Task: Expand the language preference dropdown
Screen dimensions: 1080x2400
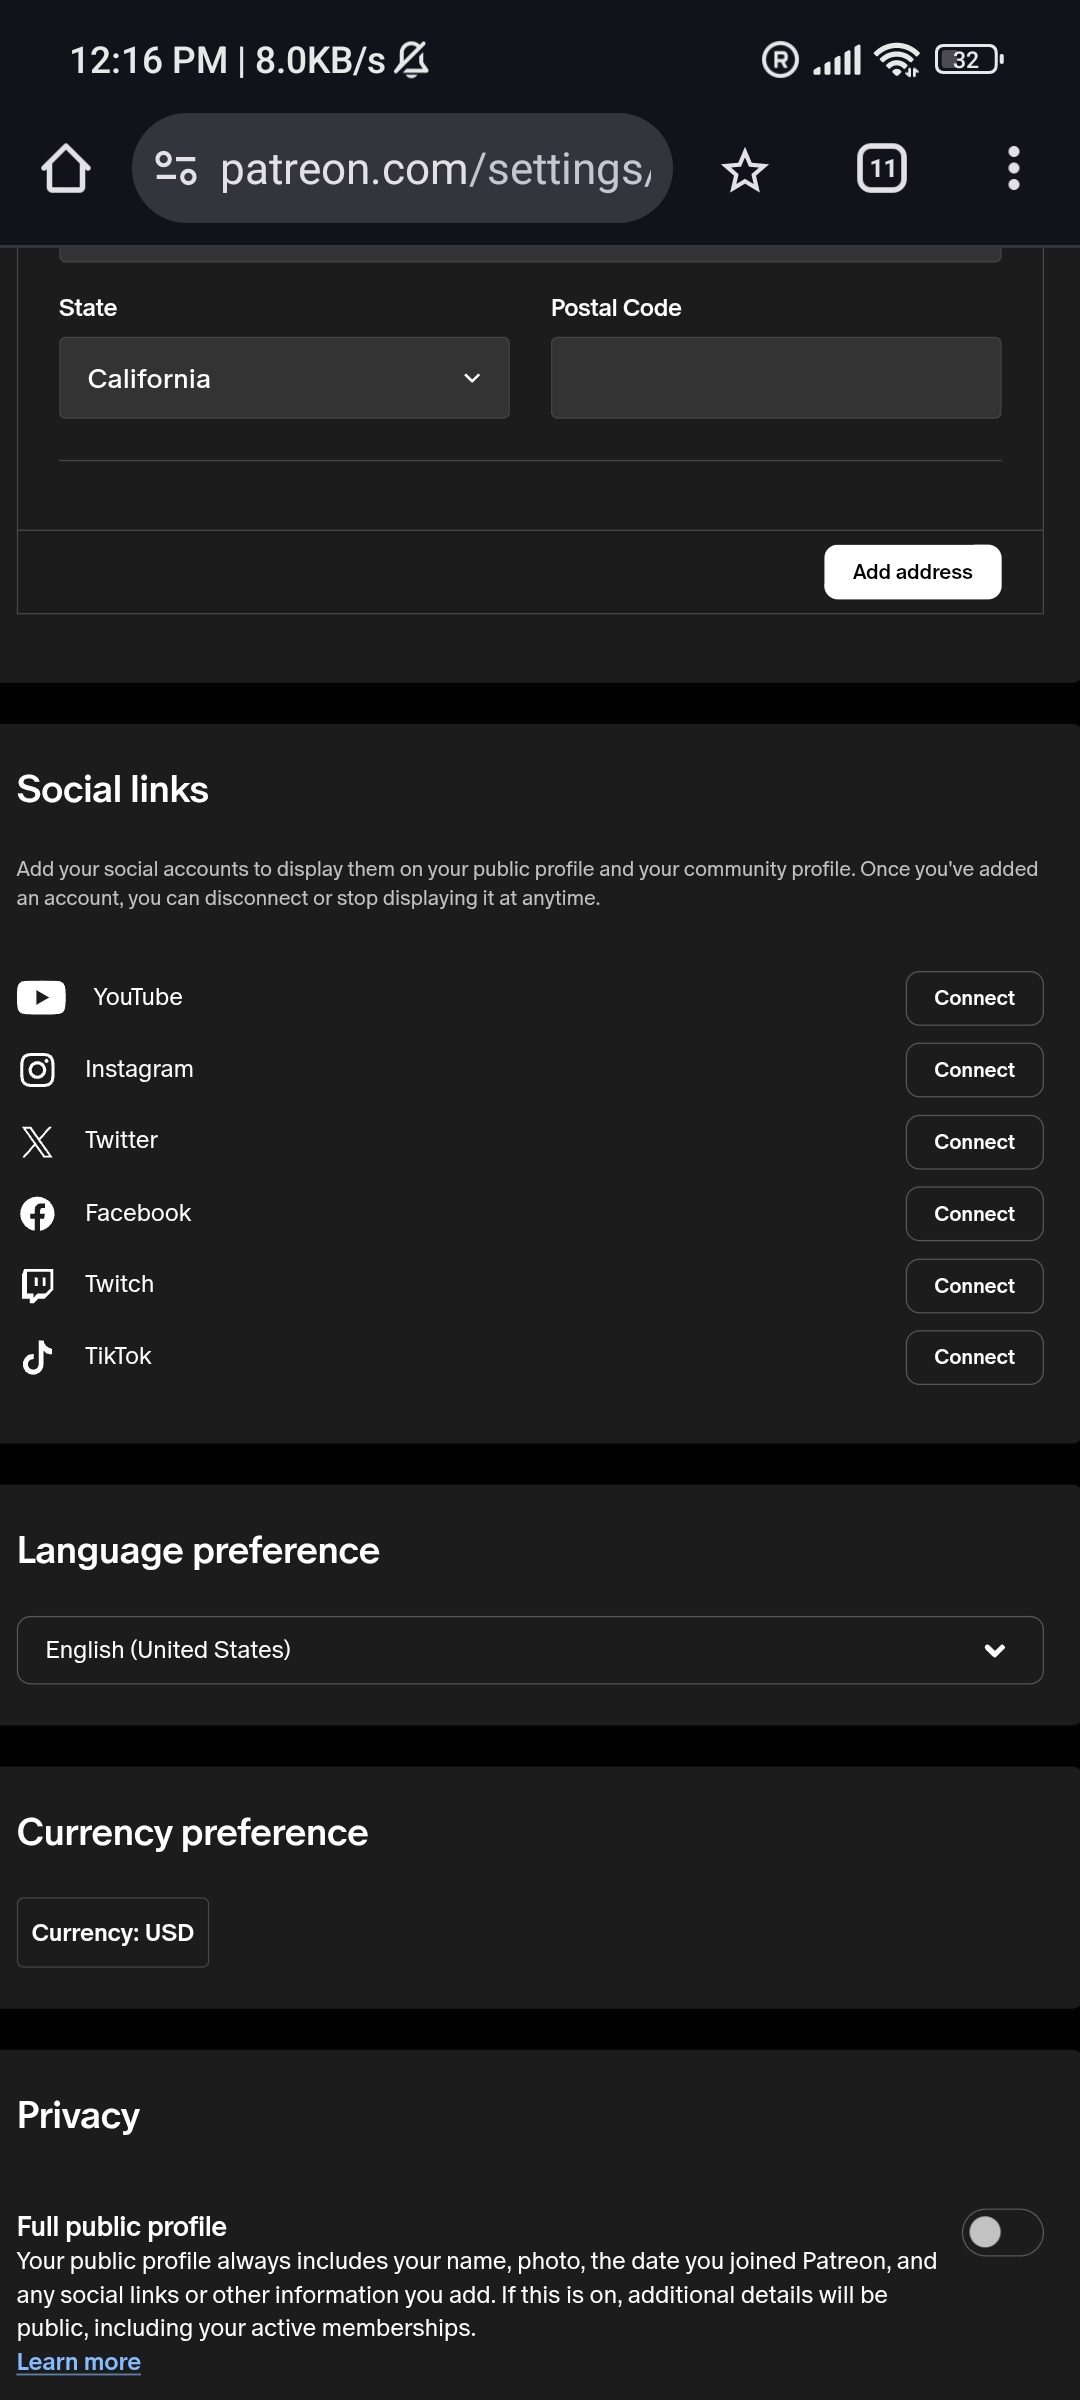Action: coord(530,1650)
